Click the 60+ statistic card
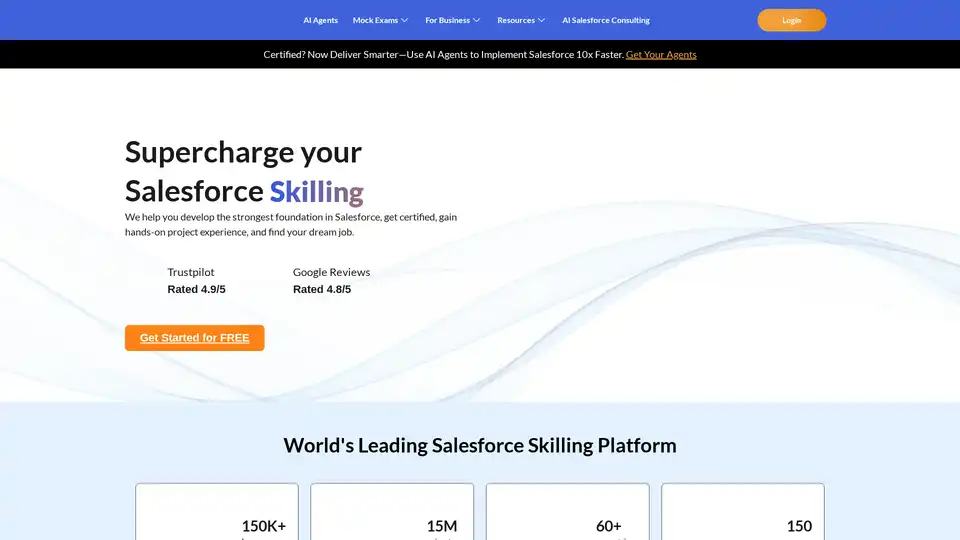Screen dimensions: 960x540 567,512
